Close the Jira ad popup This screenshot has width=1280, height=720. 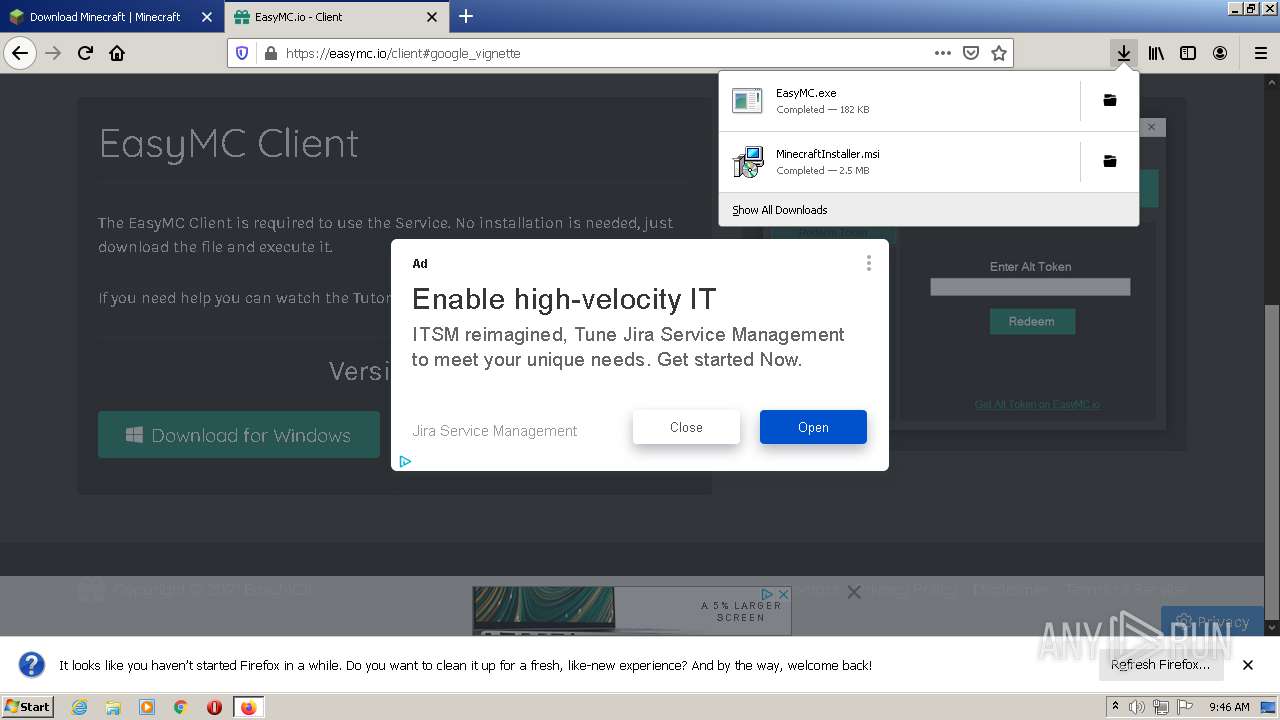[686, 427]
